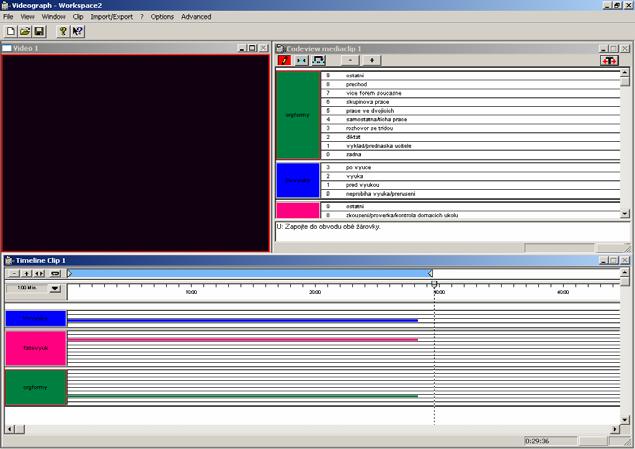
Task: Select pink category swatch in Codeview
Action: pos(298,211)
